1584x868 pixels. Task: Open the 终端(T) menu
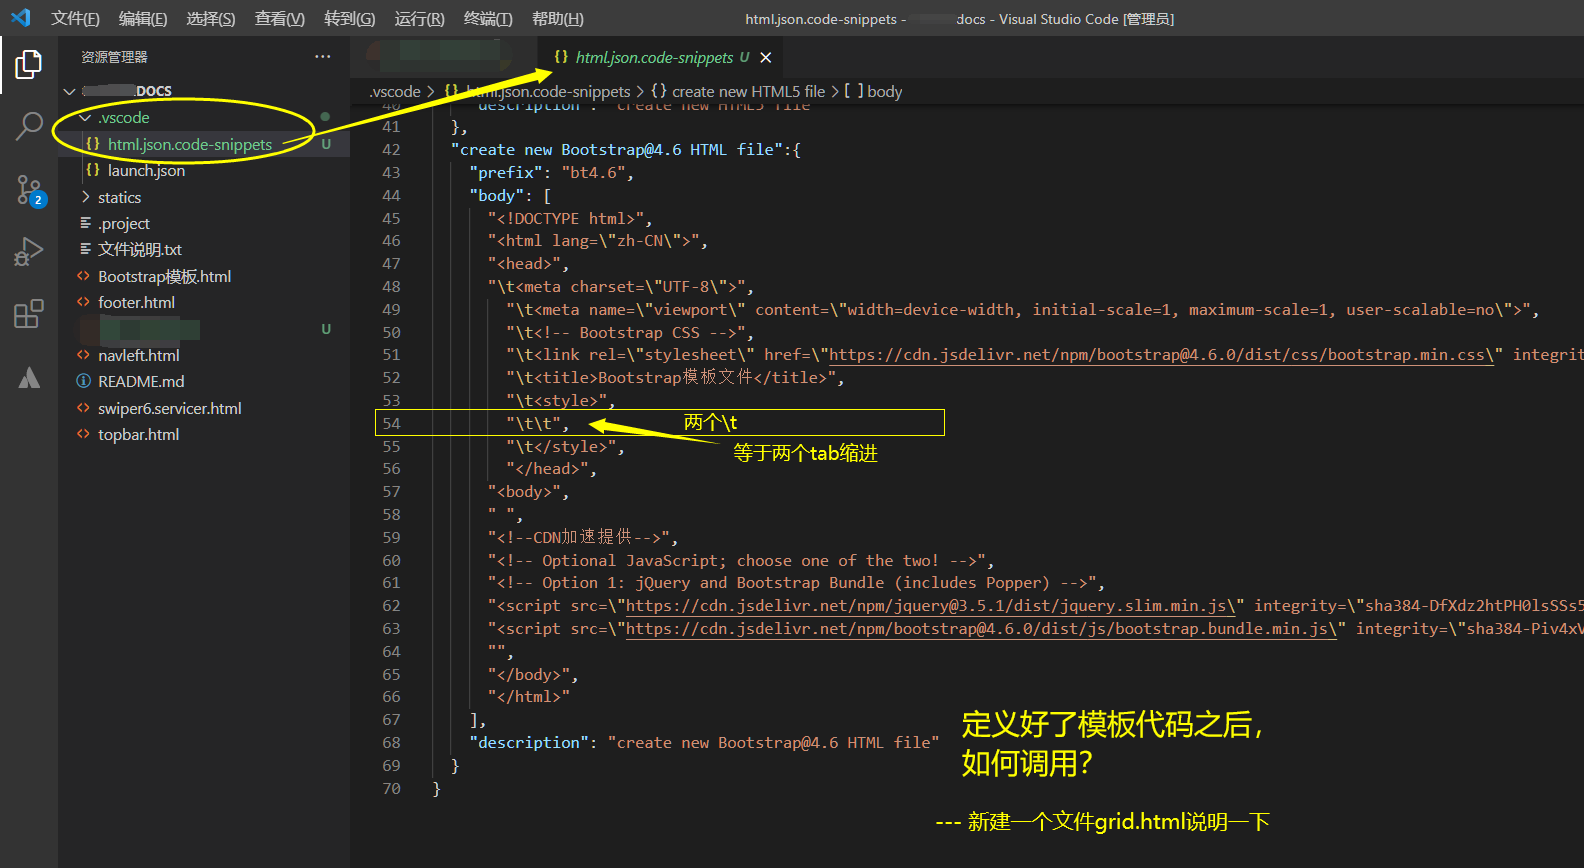(x=488, y=19)
